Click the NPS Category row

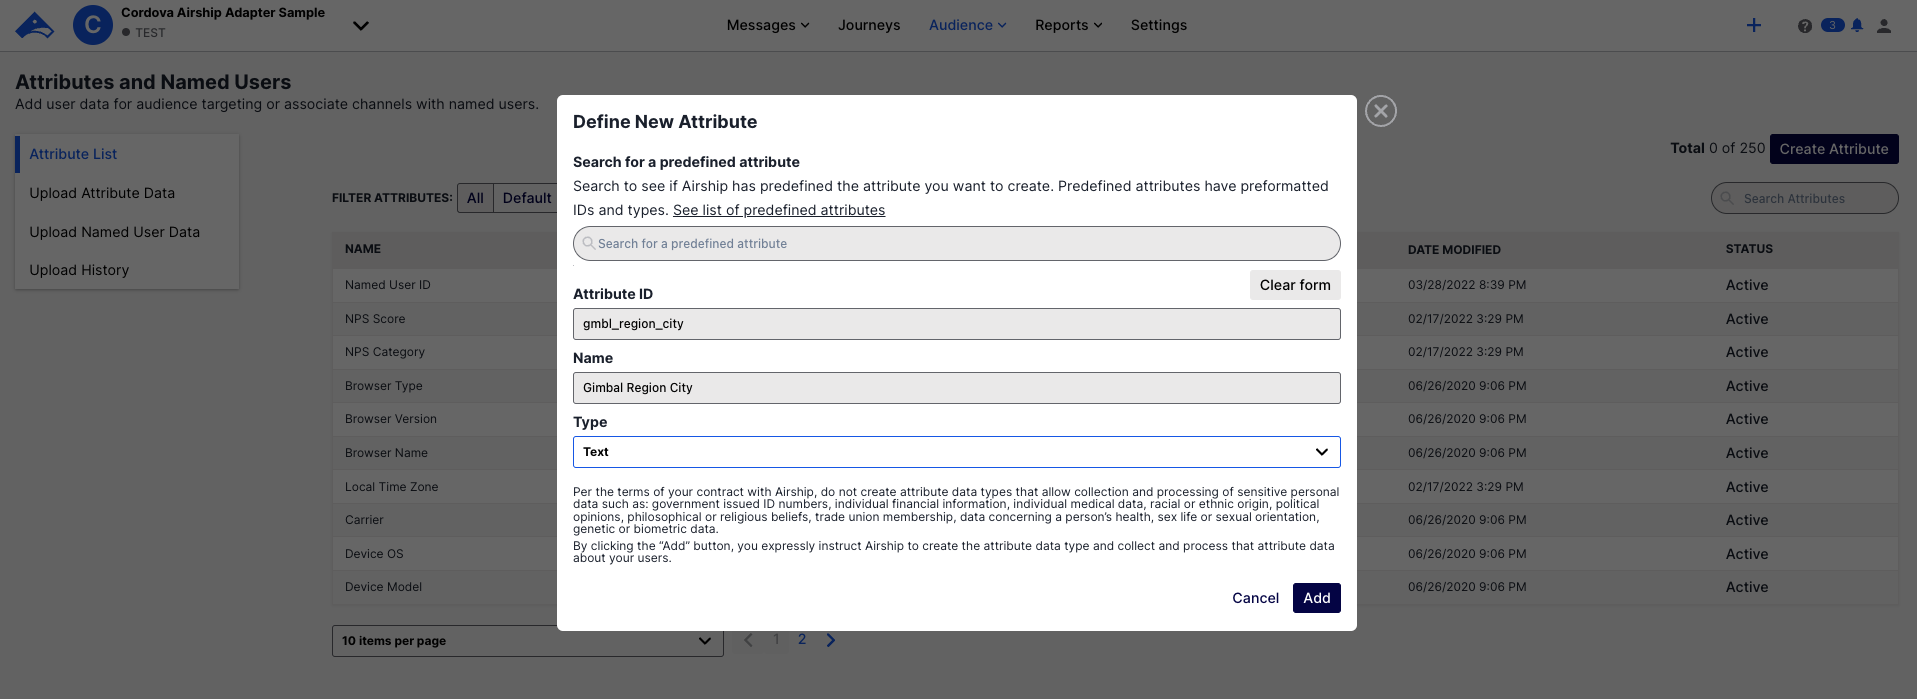point(1115,352)
